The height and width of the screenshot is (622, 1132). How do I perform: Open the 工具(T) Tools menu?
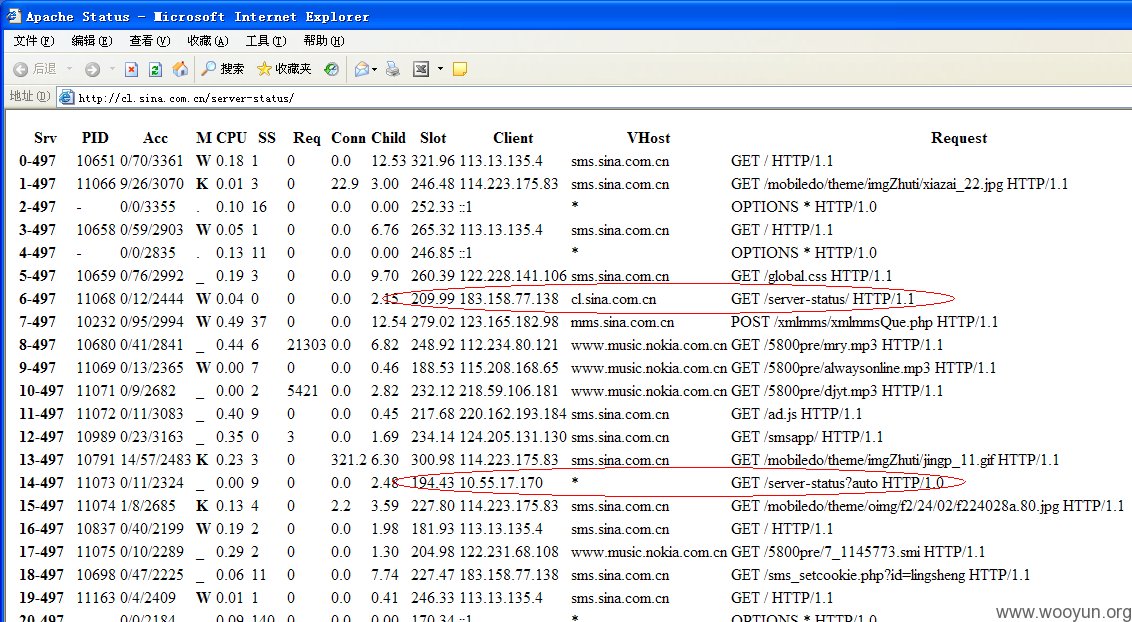(266, 40)
